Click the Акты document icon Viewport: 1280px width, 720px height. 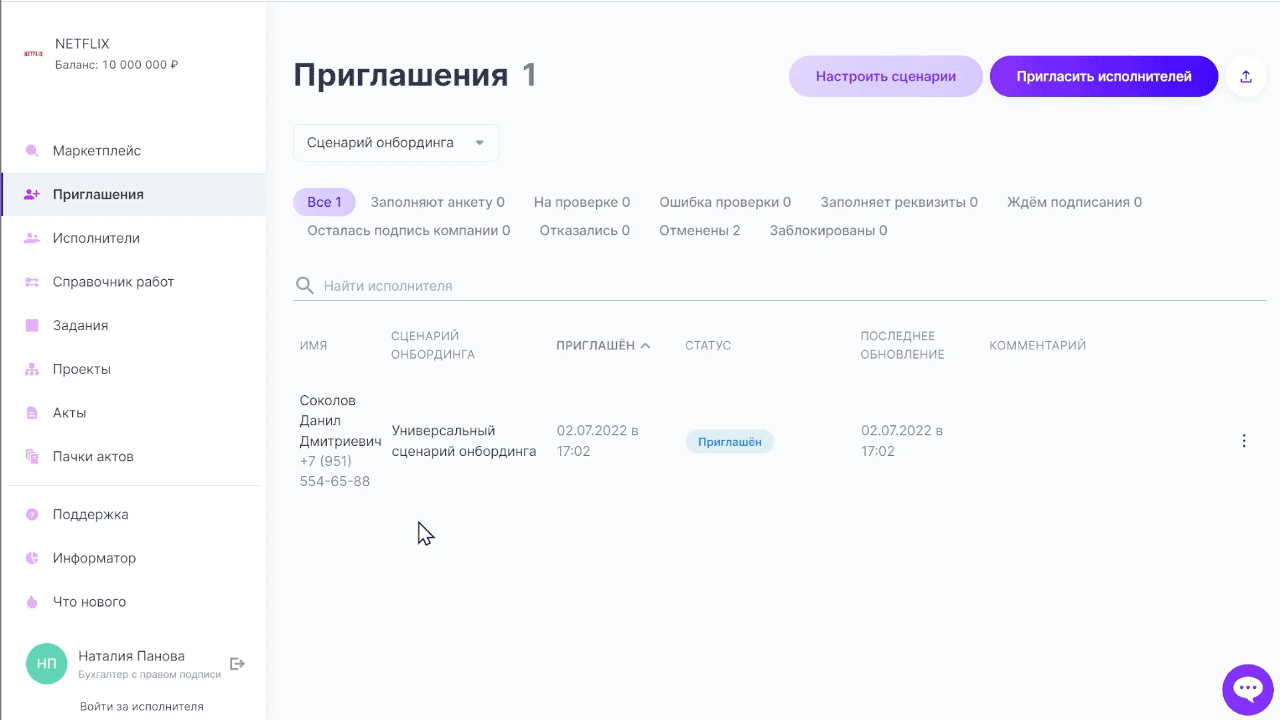coord(32,413)
